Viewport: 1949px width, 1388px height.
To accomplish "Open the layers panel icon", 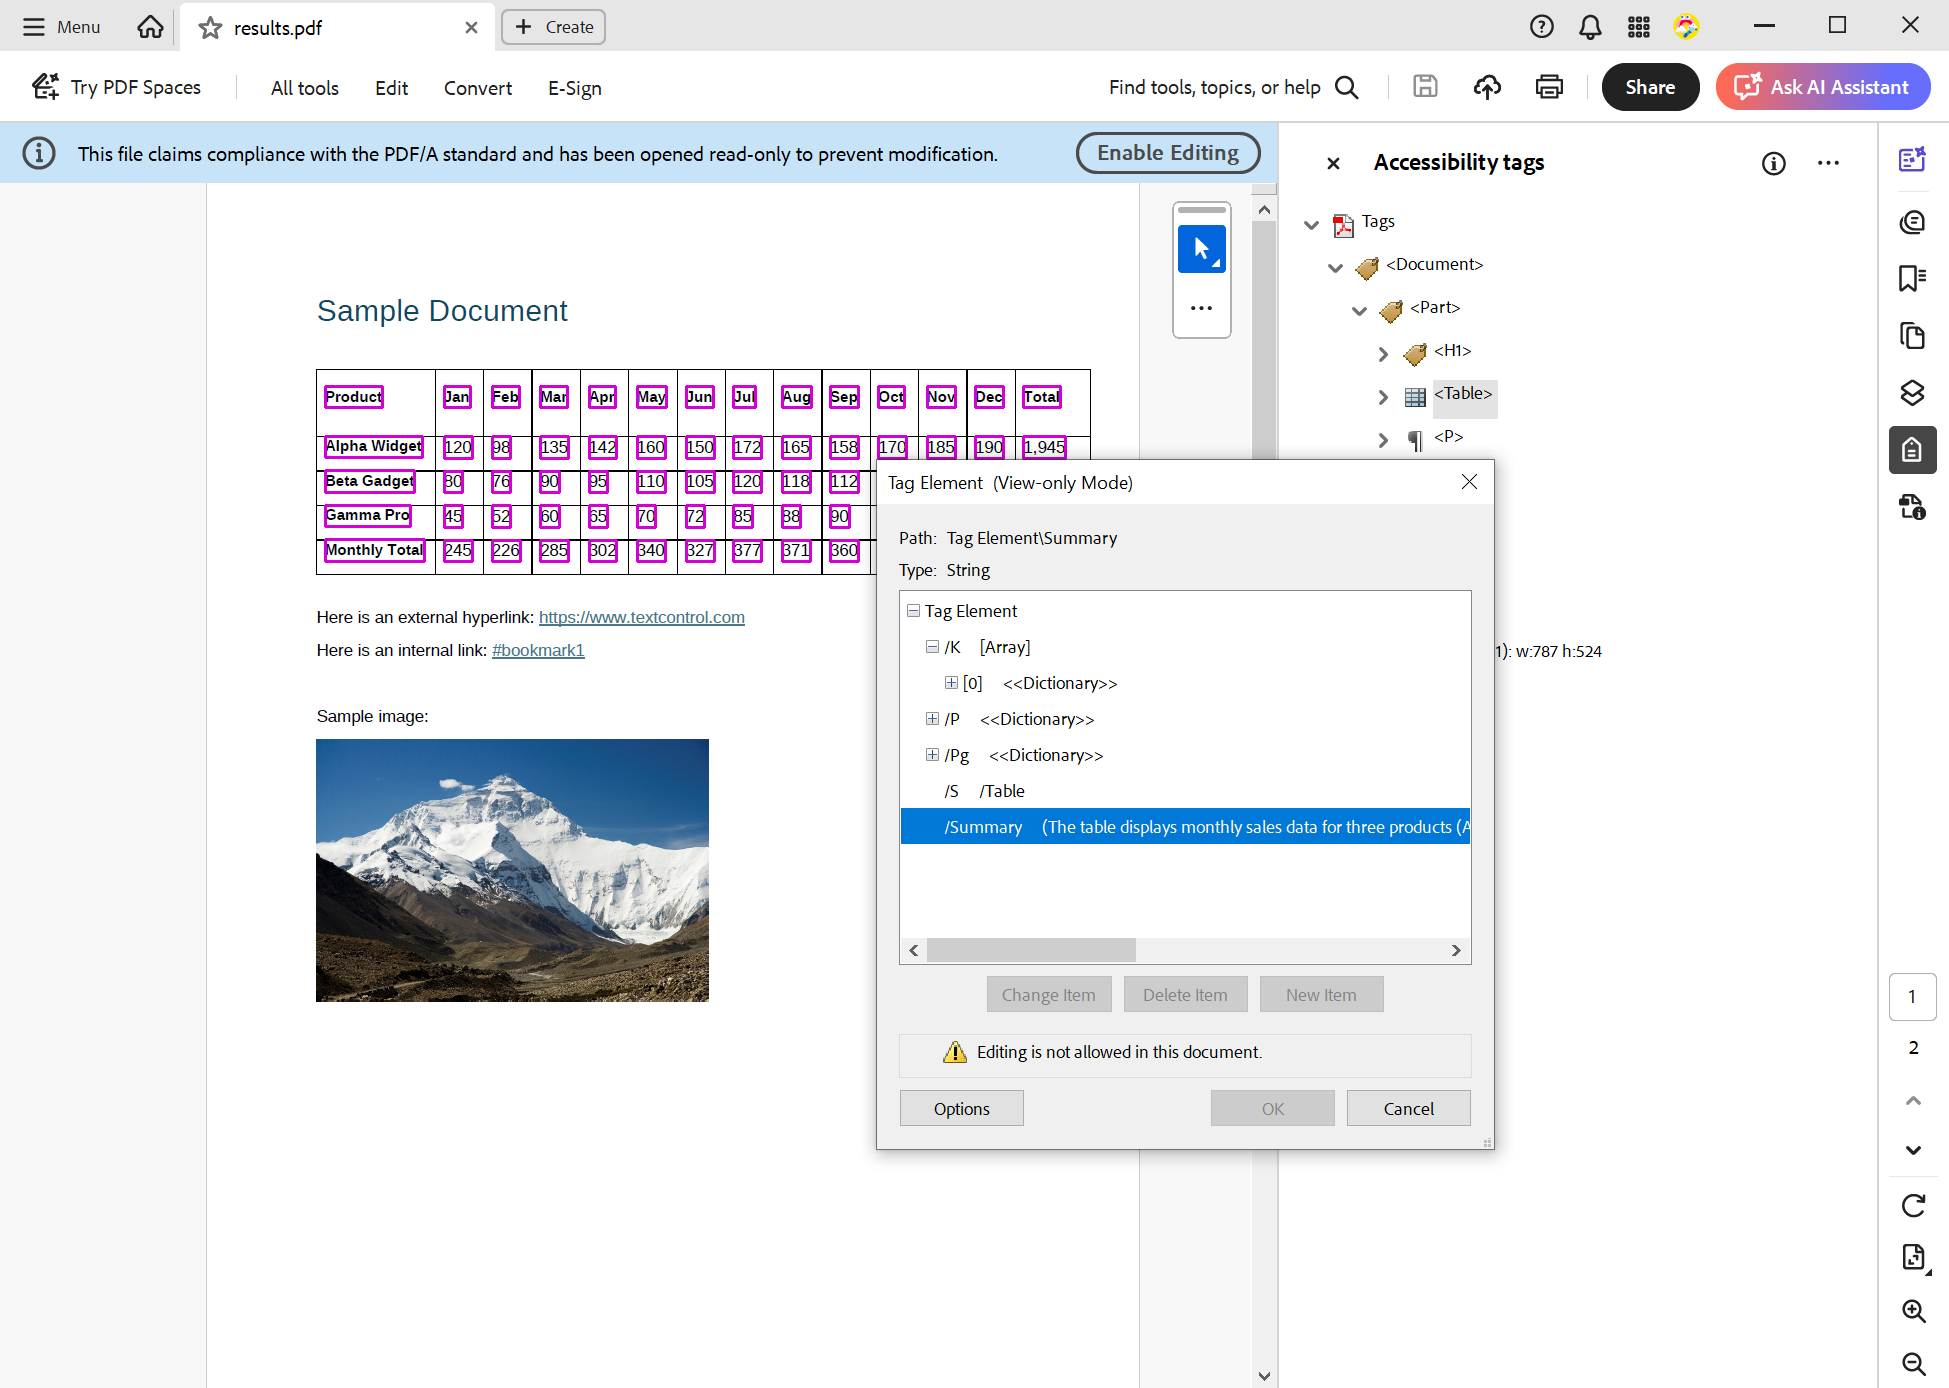I will (x=1912, y=393).
